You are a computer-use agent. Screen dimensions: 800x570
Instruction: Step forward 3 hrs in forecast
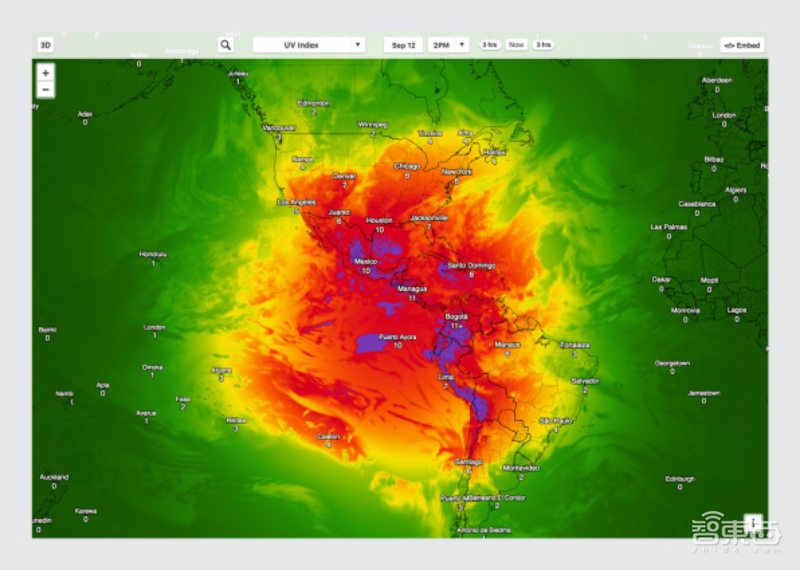click(543, 45)
